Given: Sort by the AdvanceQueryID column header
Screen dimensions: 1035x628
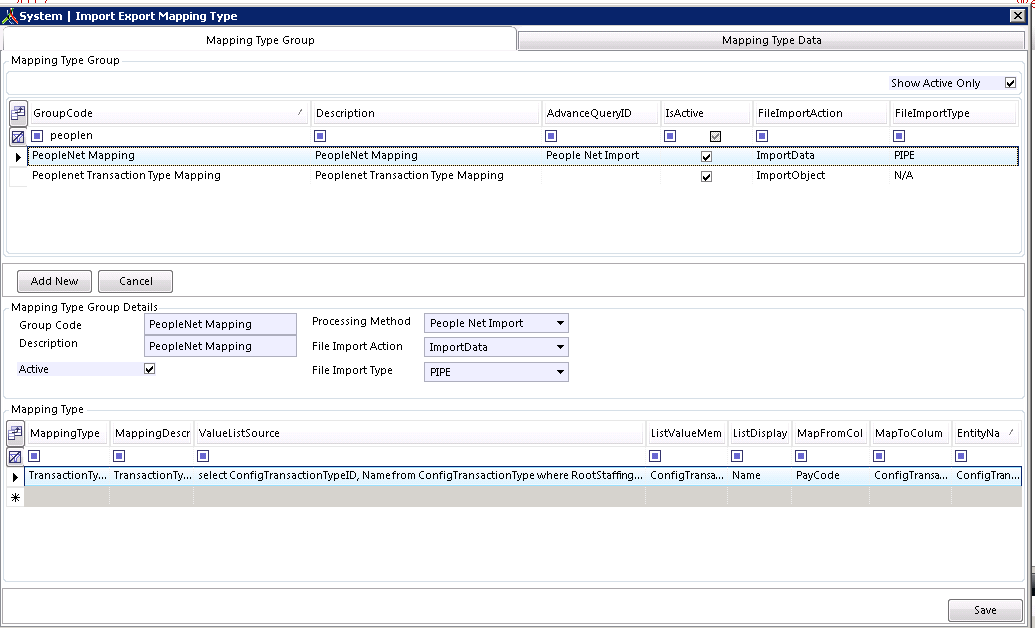Looking at the screenshot, I should 601,113.
